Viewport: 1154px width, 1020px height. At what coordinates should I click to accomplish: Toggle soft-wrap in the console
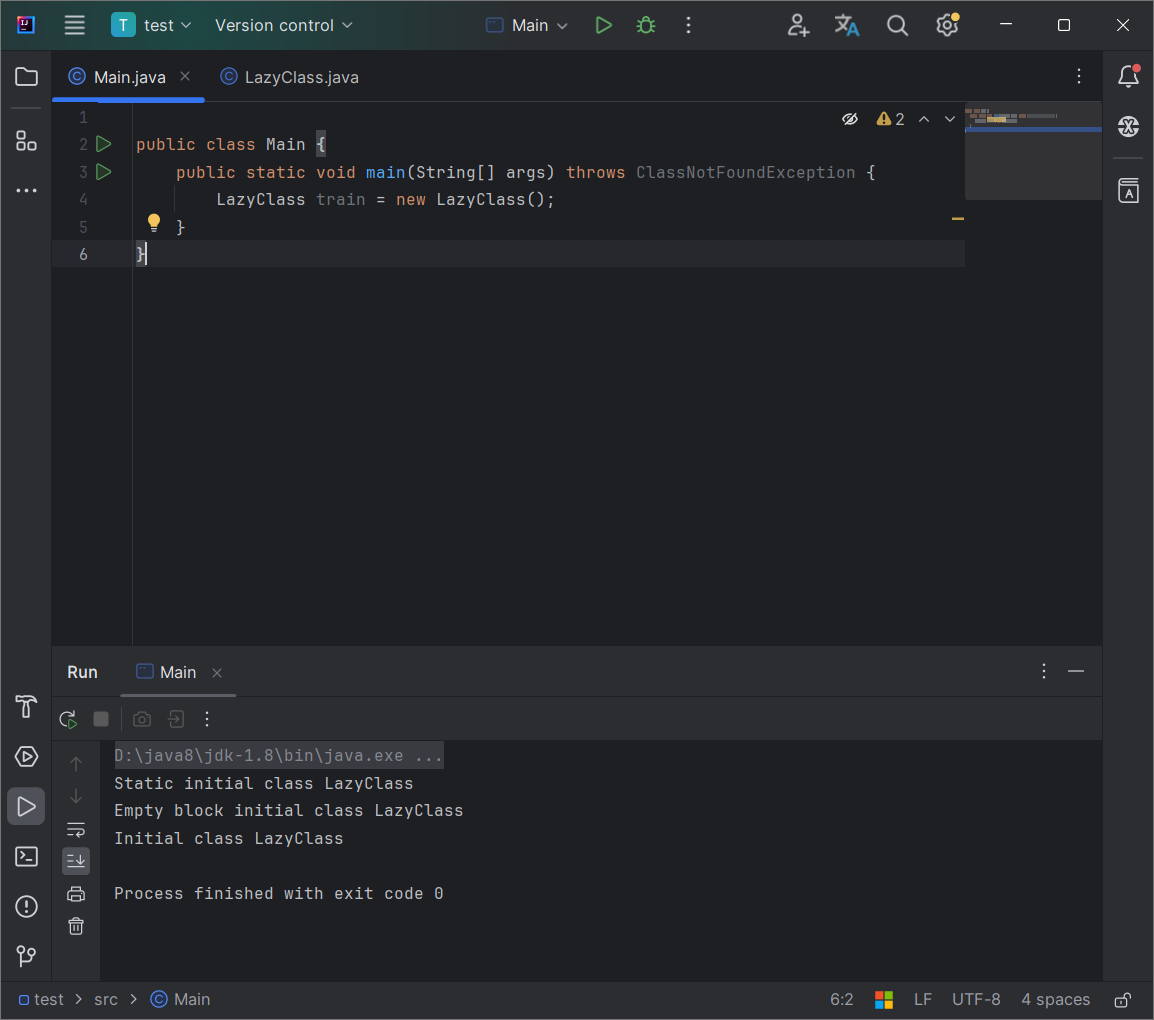pyautogui.click(x=76, y=829)
